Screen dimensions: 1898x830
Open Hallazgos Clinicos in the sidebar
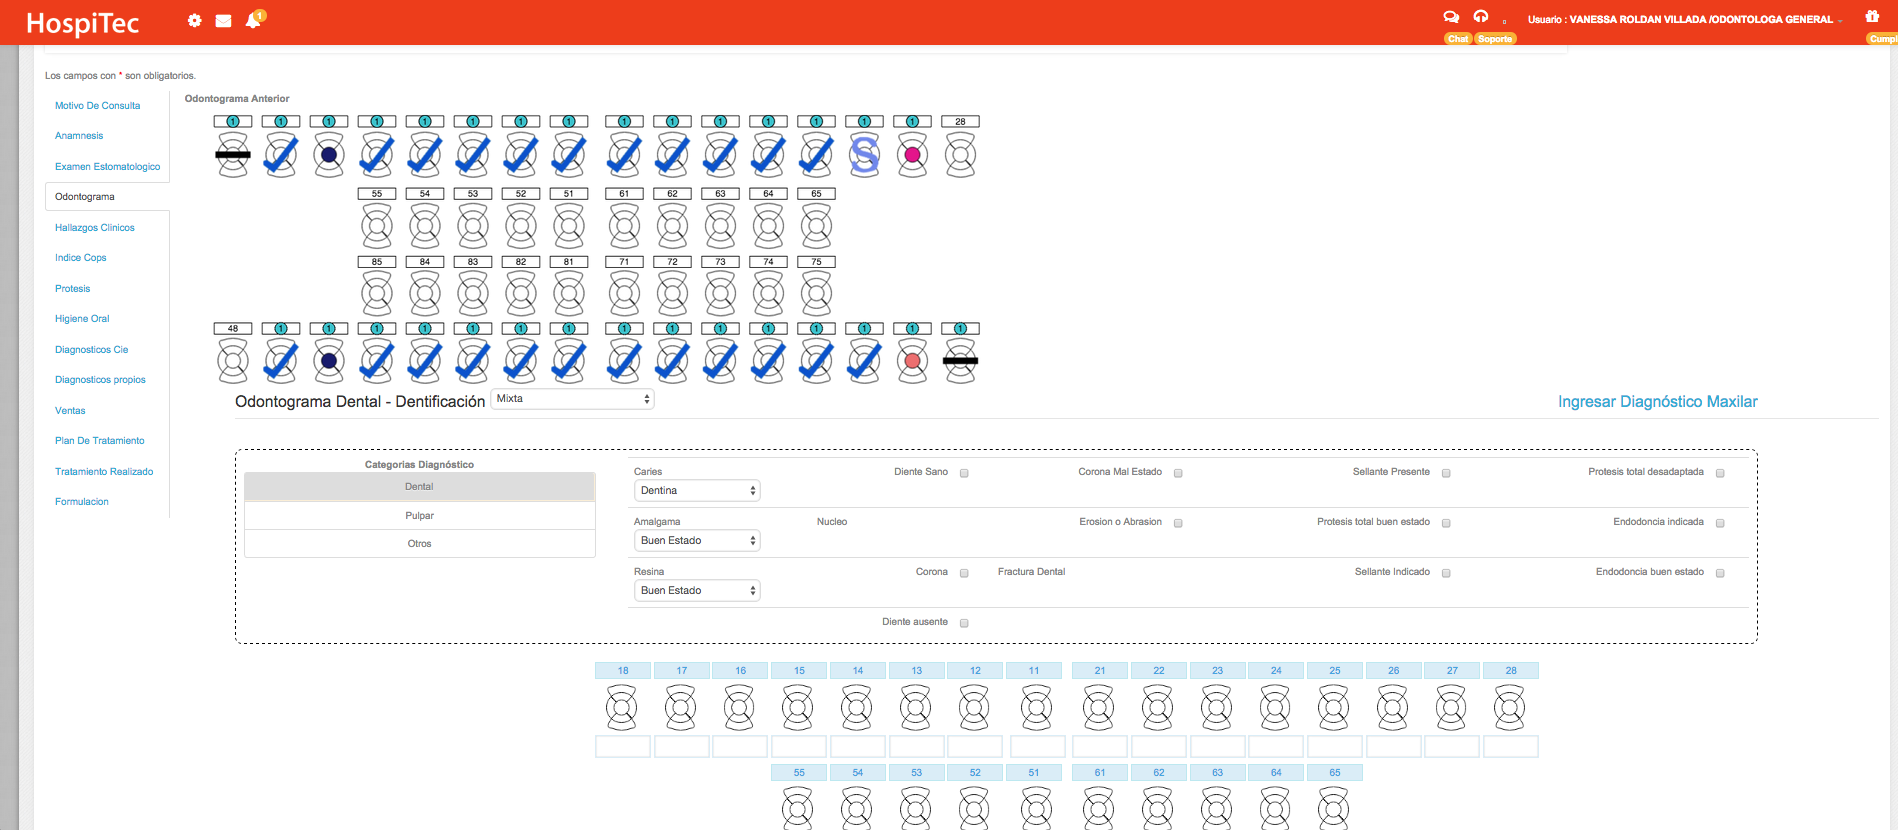click(x=95, y=228)
